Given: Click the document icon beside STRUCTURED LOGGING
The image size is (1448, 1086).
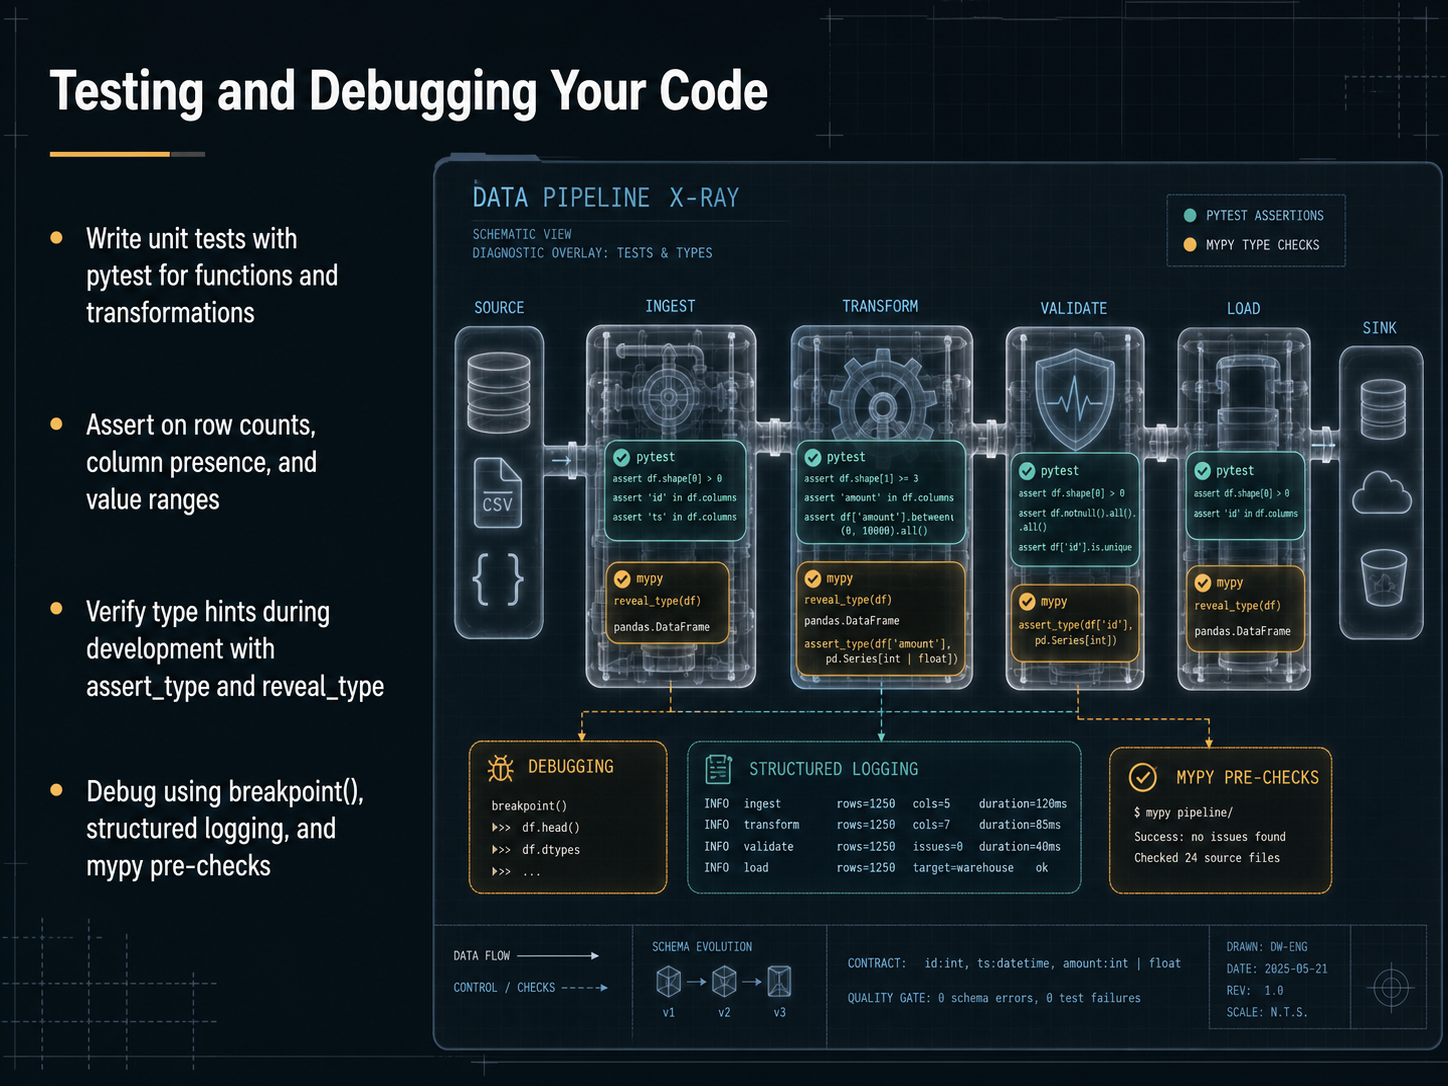Looking at the screenshot, I should tap(718, 769).
